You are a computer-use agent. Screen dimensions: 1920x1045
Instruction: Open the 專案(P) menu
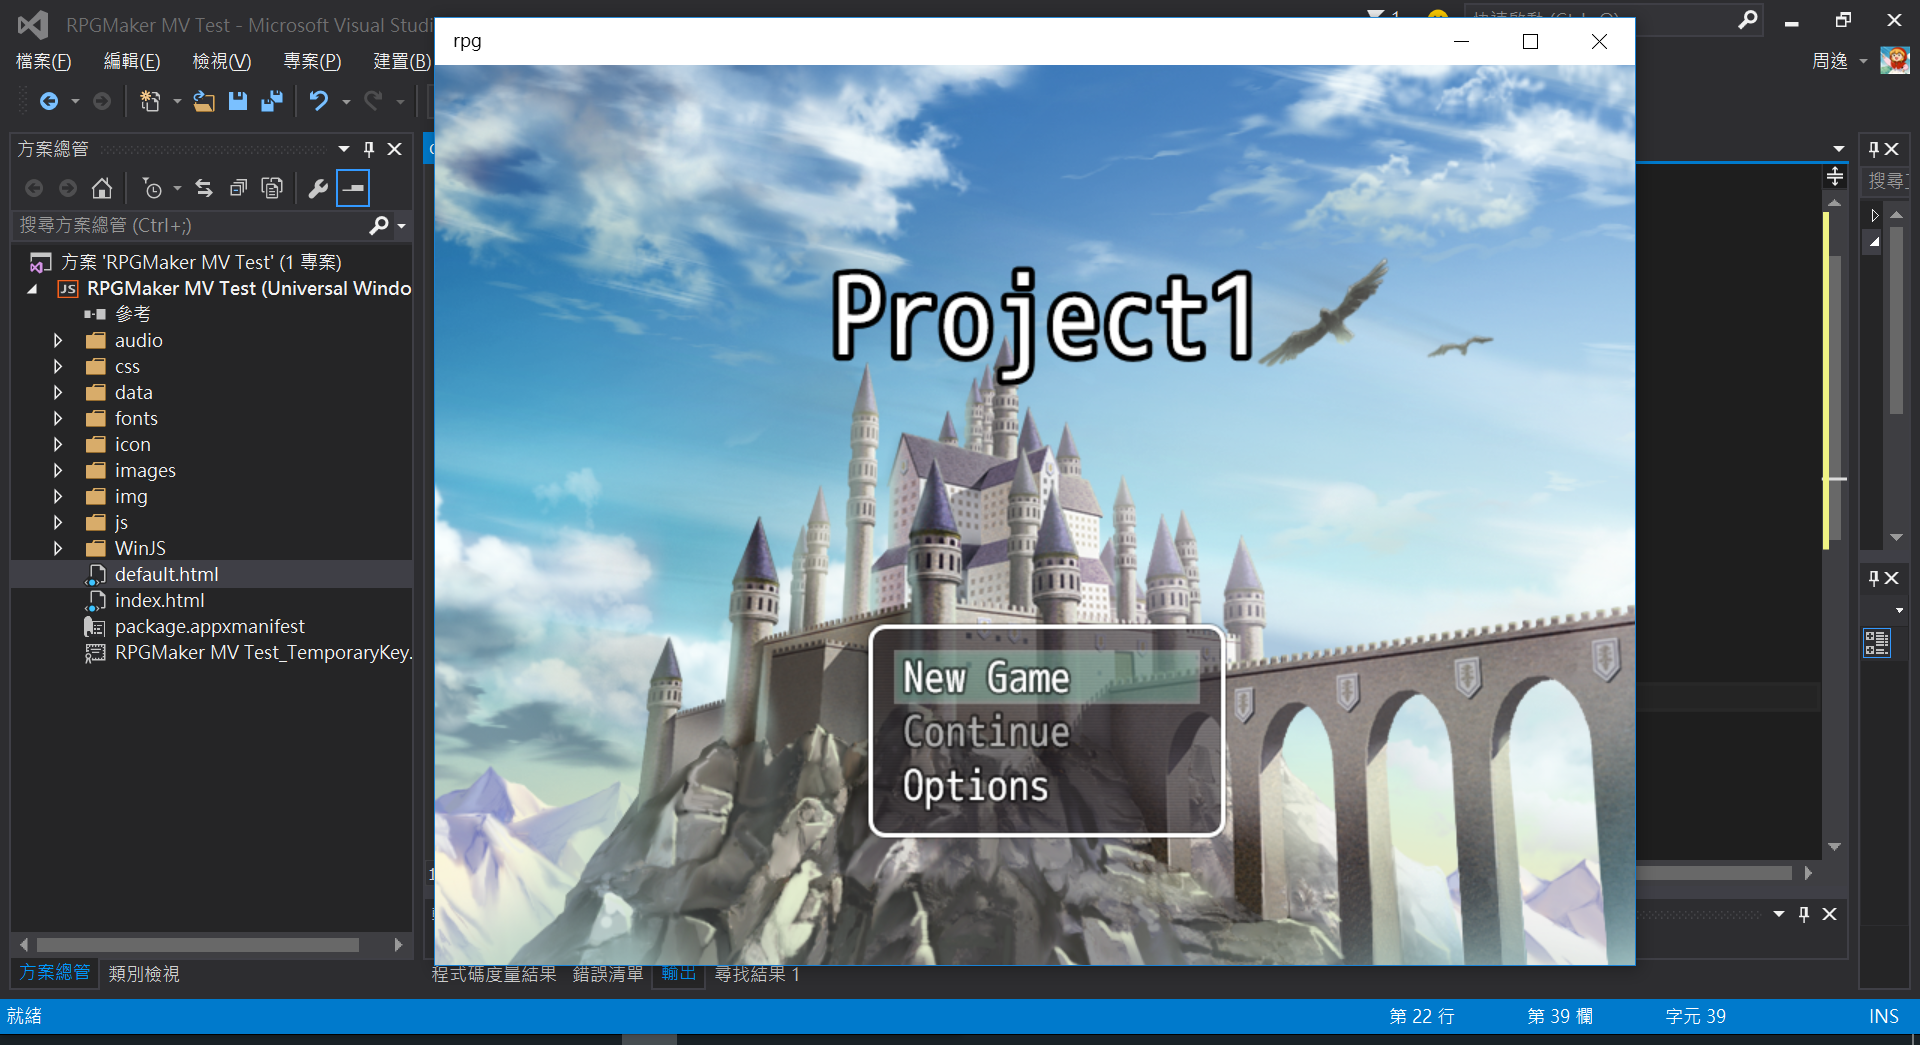pyautogui.click(x=312, y=61)
